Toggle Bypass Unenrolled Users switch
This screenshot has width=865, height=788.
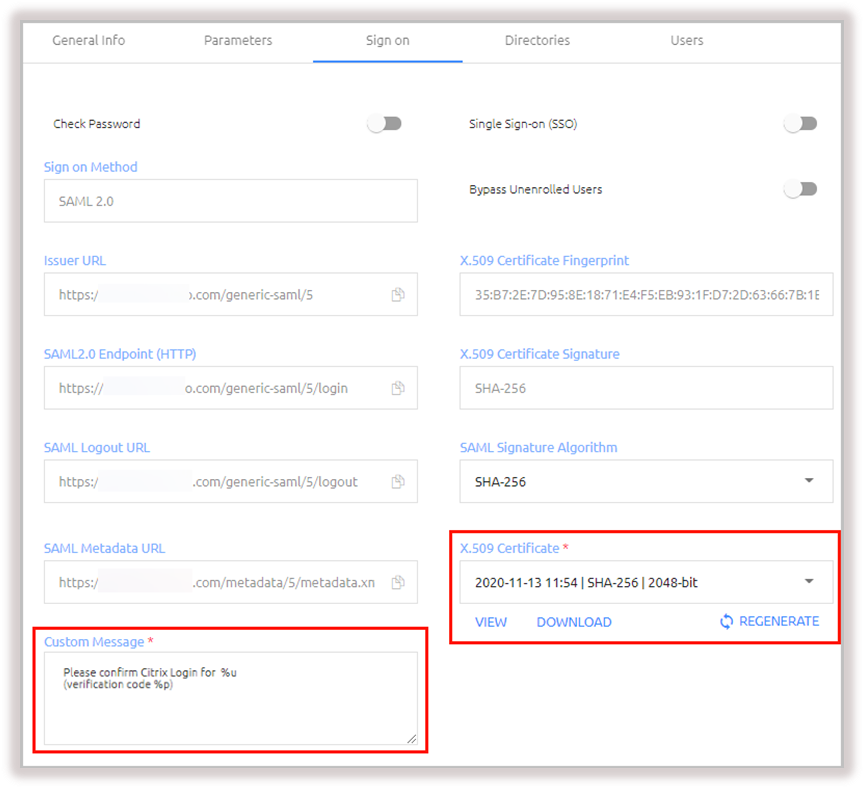click(x=801, y=189)
